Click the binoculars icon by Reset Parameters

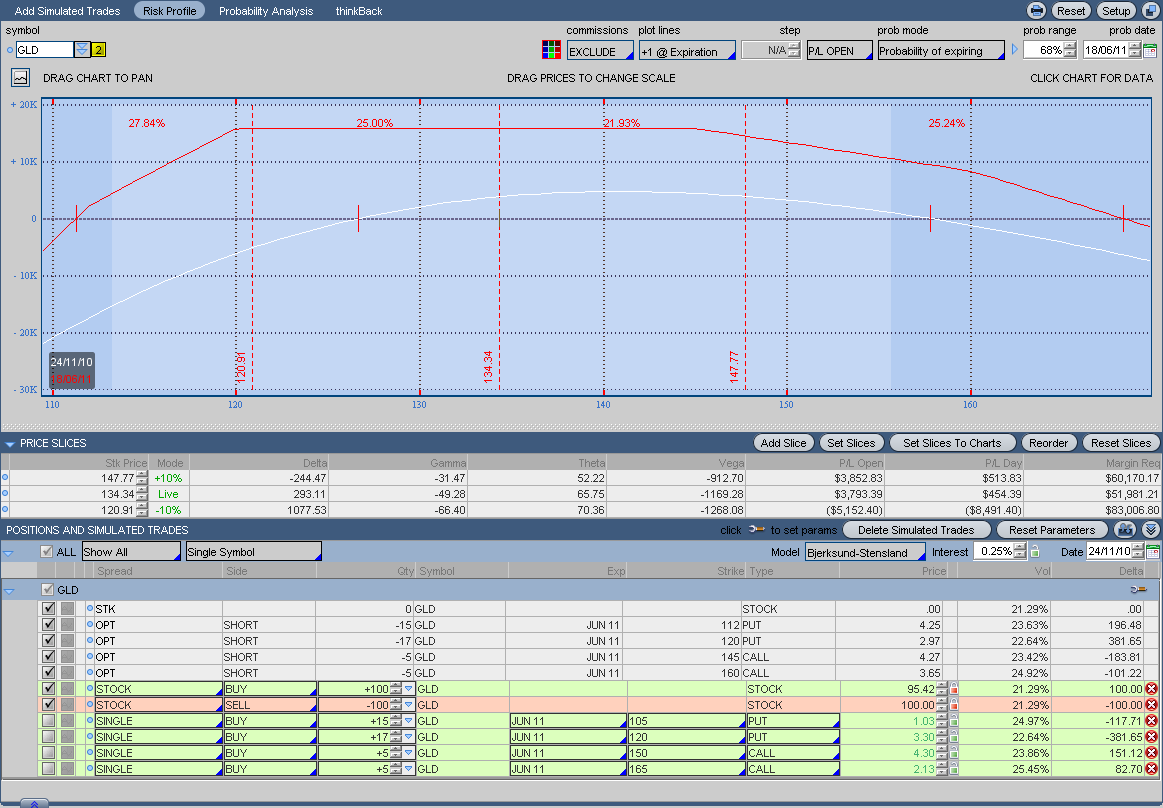[1125, 530]
